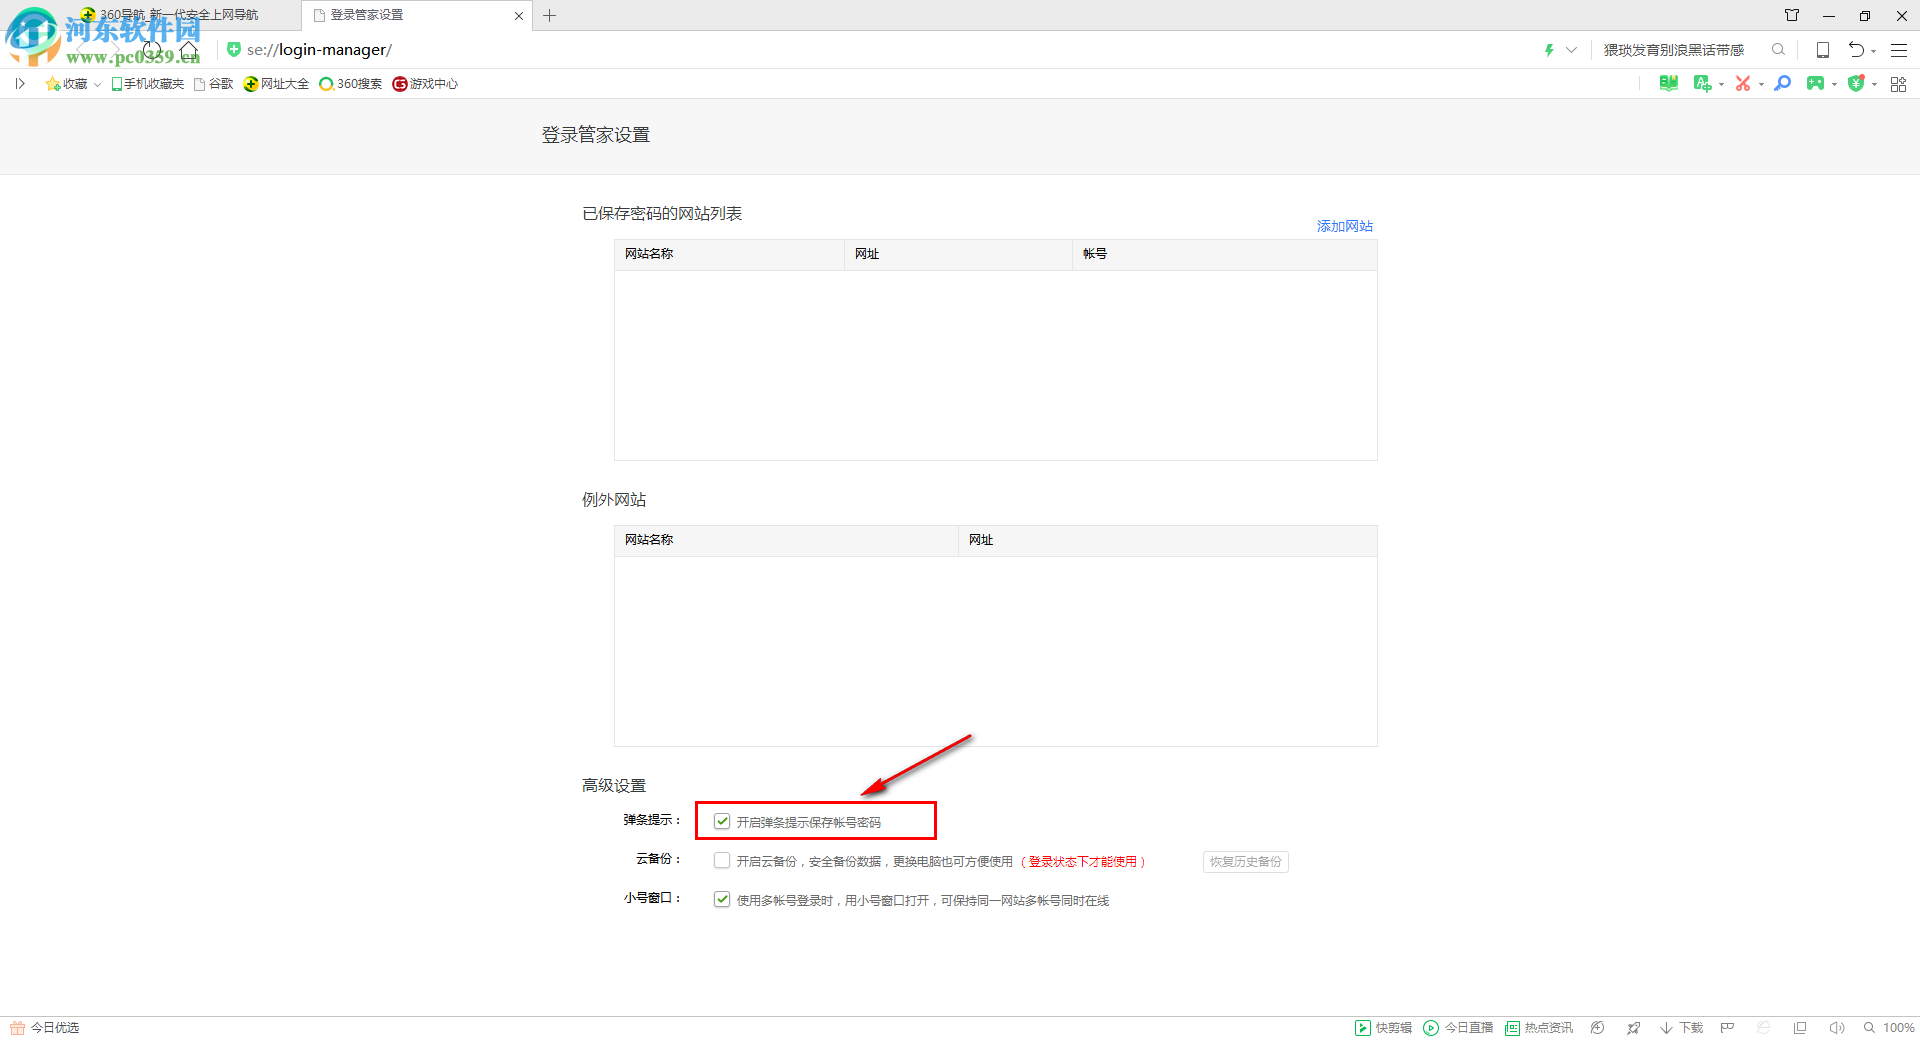The width and height of the screenshot is (1920, 1040).
Task: Open the 网址大全 bookmark
Action: [x=277, y=84]
